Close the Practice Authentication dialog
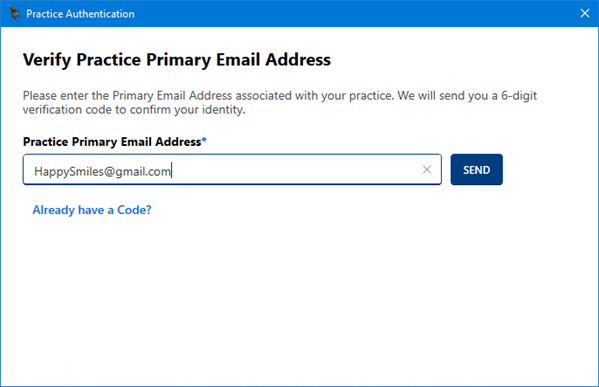The width and height of the screenshot is (599, 387). click(x=584, y=13)
